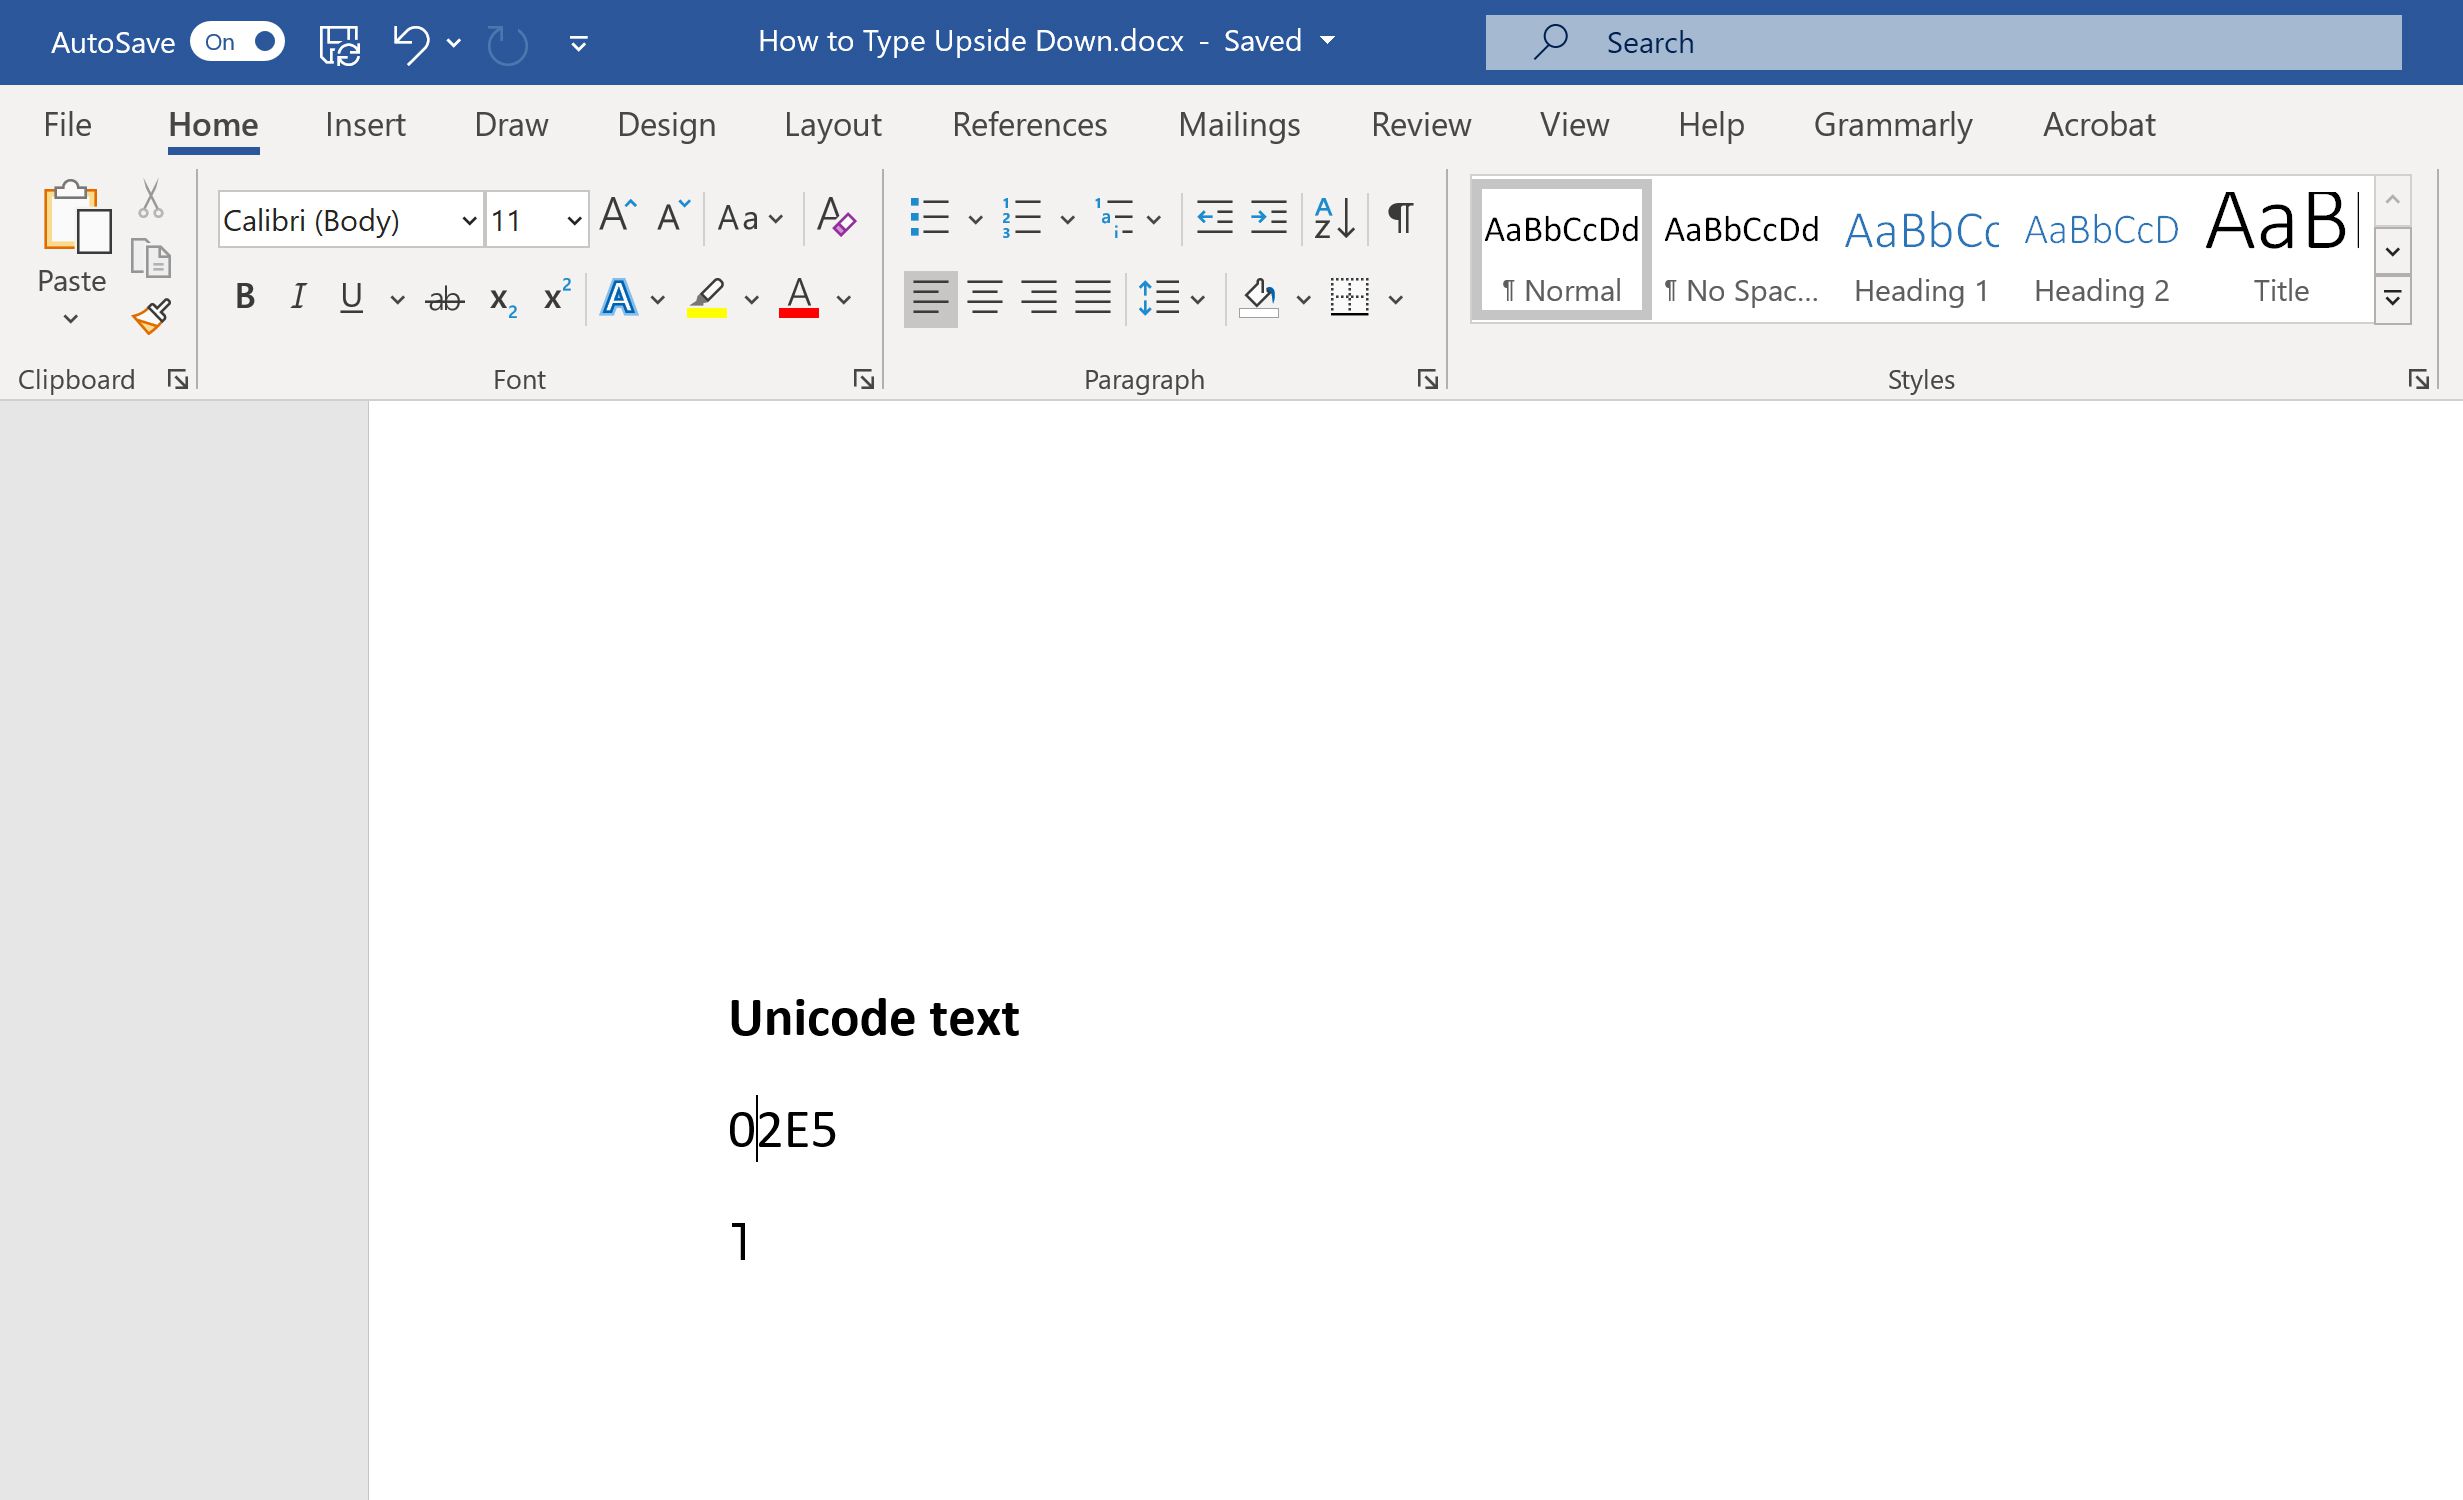Open the Styles expander arrow
The height and width of the screenshot is (1500, 2463).
point(2419,380)
